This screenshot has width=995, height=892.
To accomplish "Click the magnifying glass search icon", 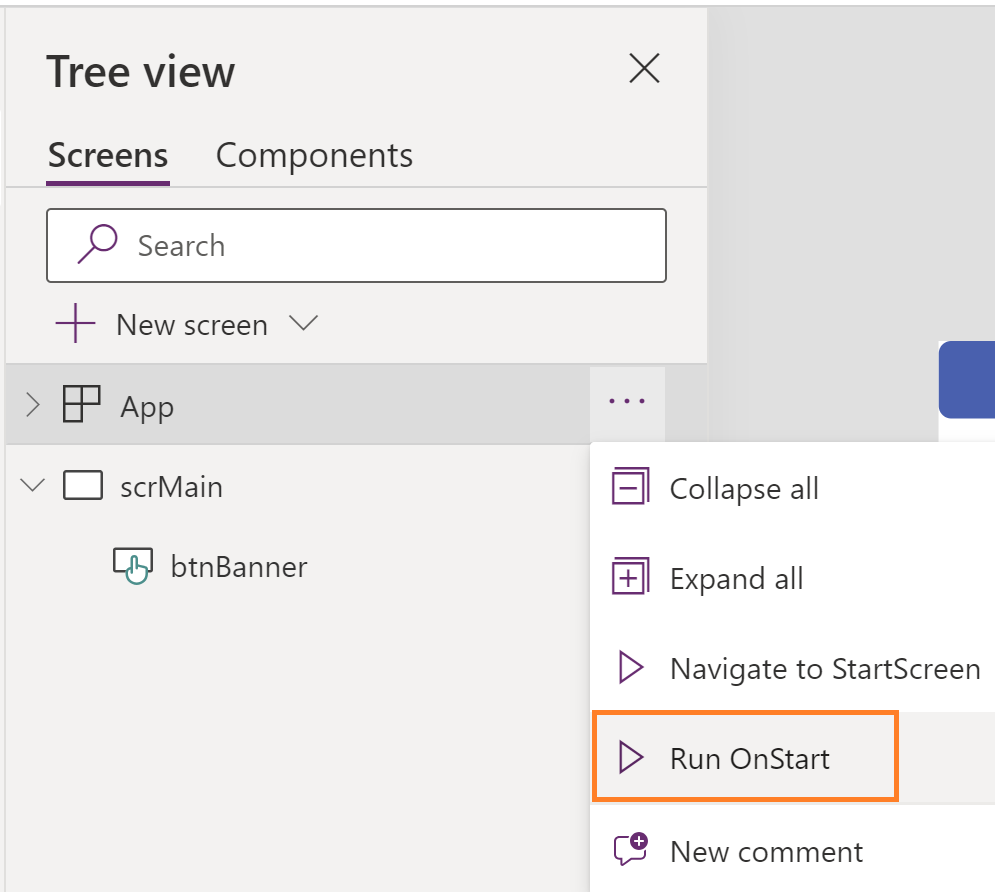I will [97, 245].
